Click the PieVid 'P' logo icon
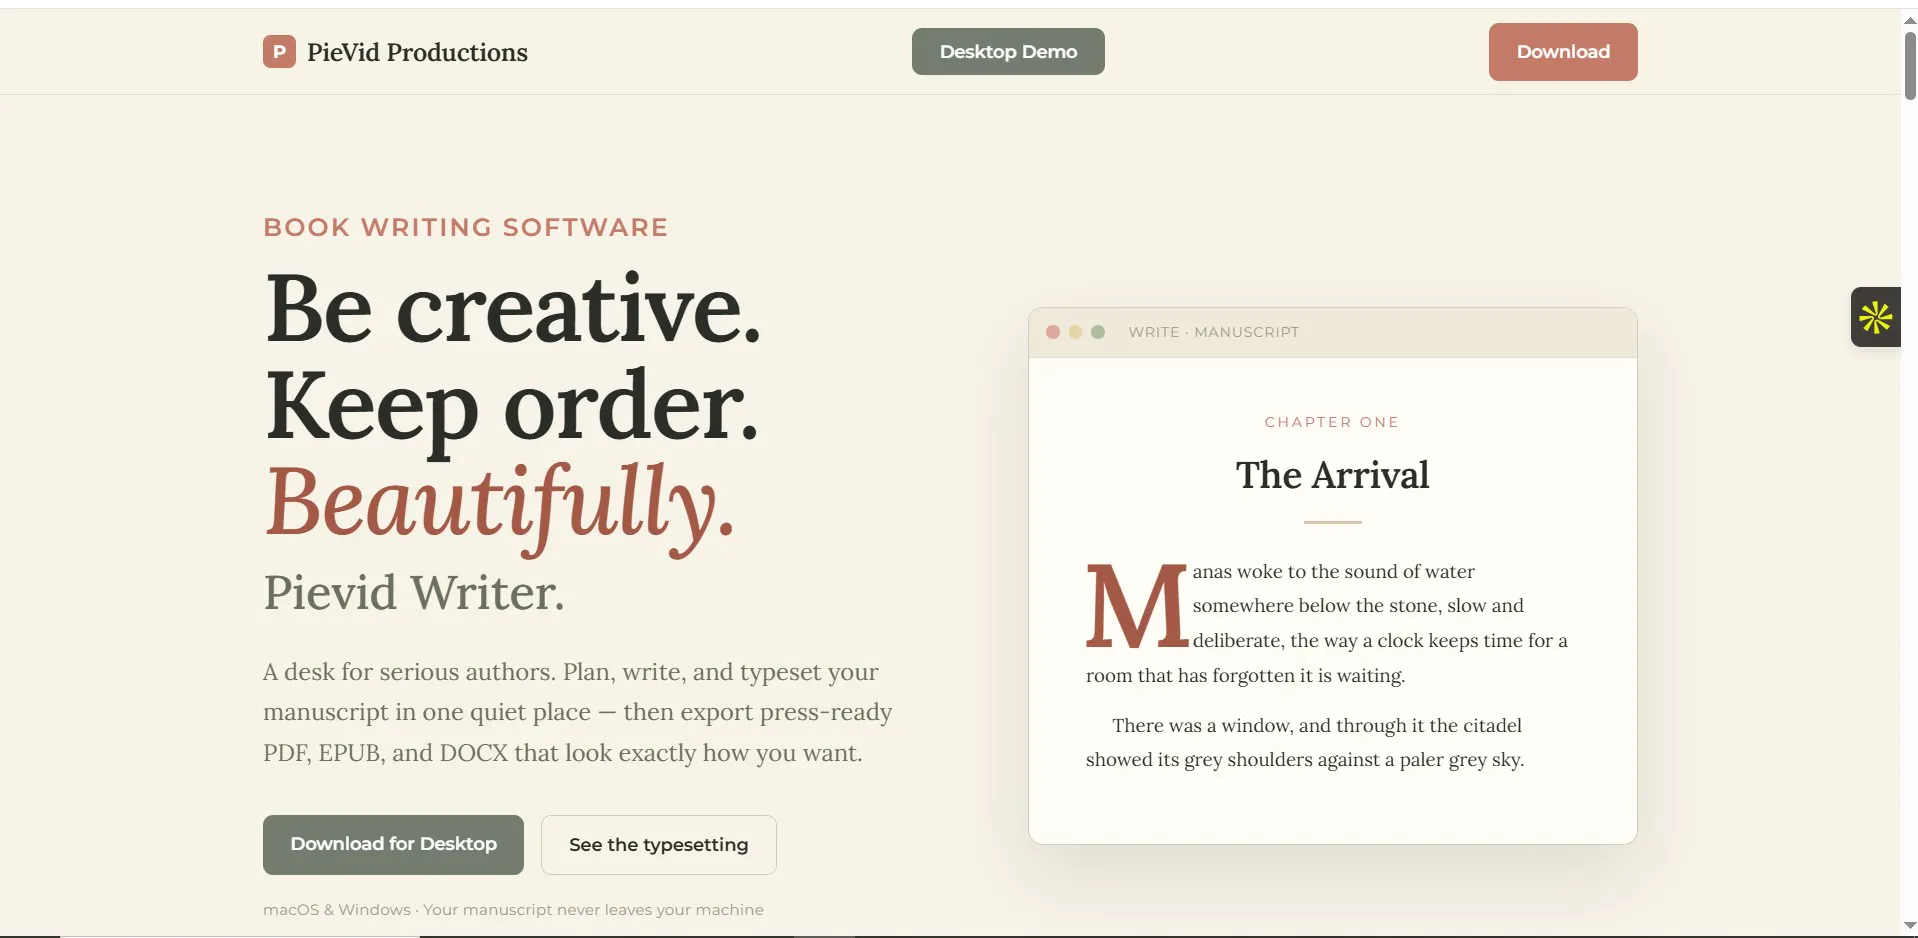This screenshot has width=1918, height=938. pos(279,52)
